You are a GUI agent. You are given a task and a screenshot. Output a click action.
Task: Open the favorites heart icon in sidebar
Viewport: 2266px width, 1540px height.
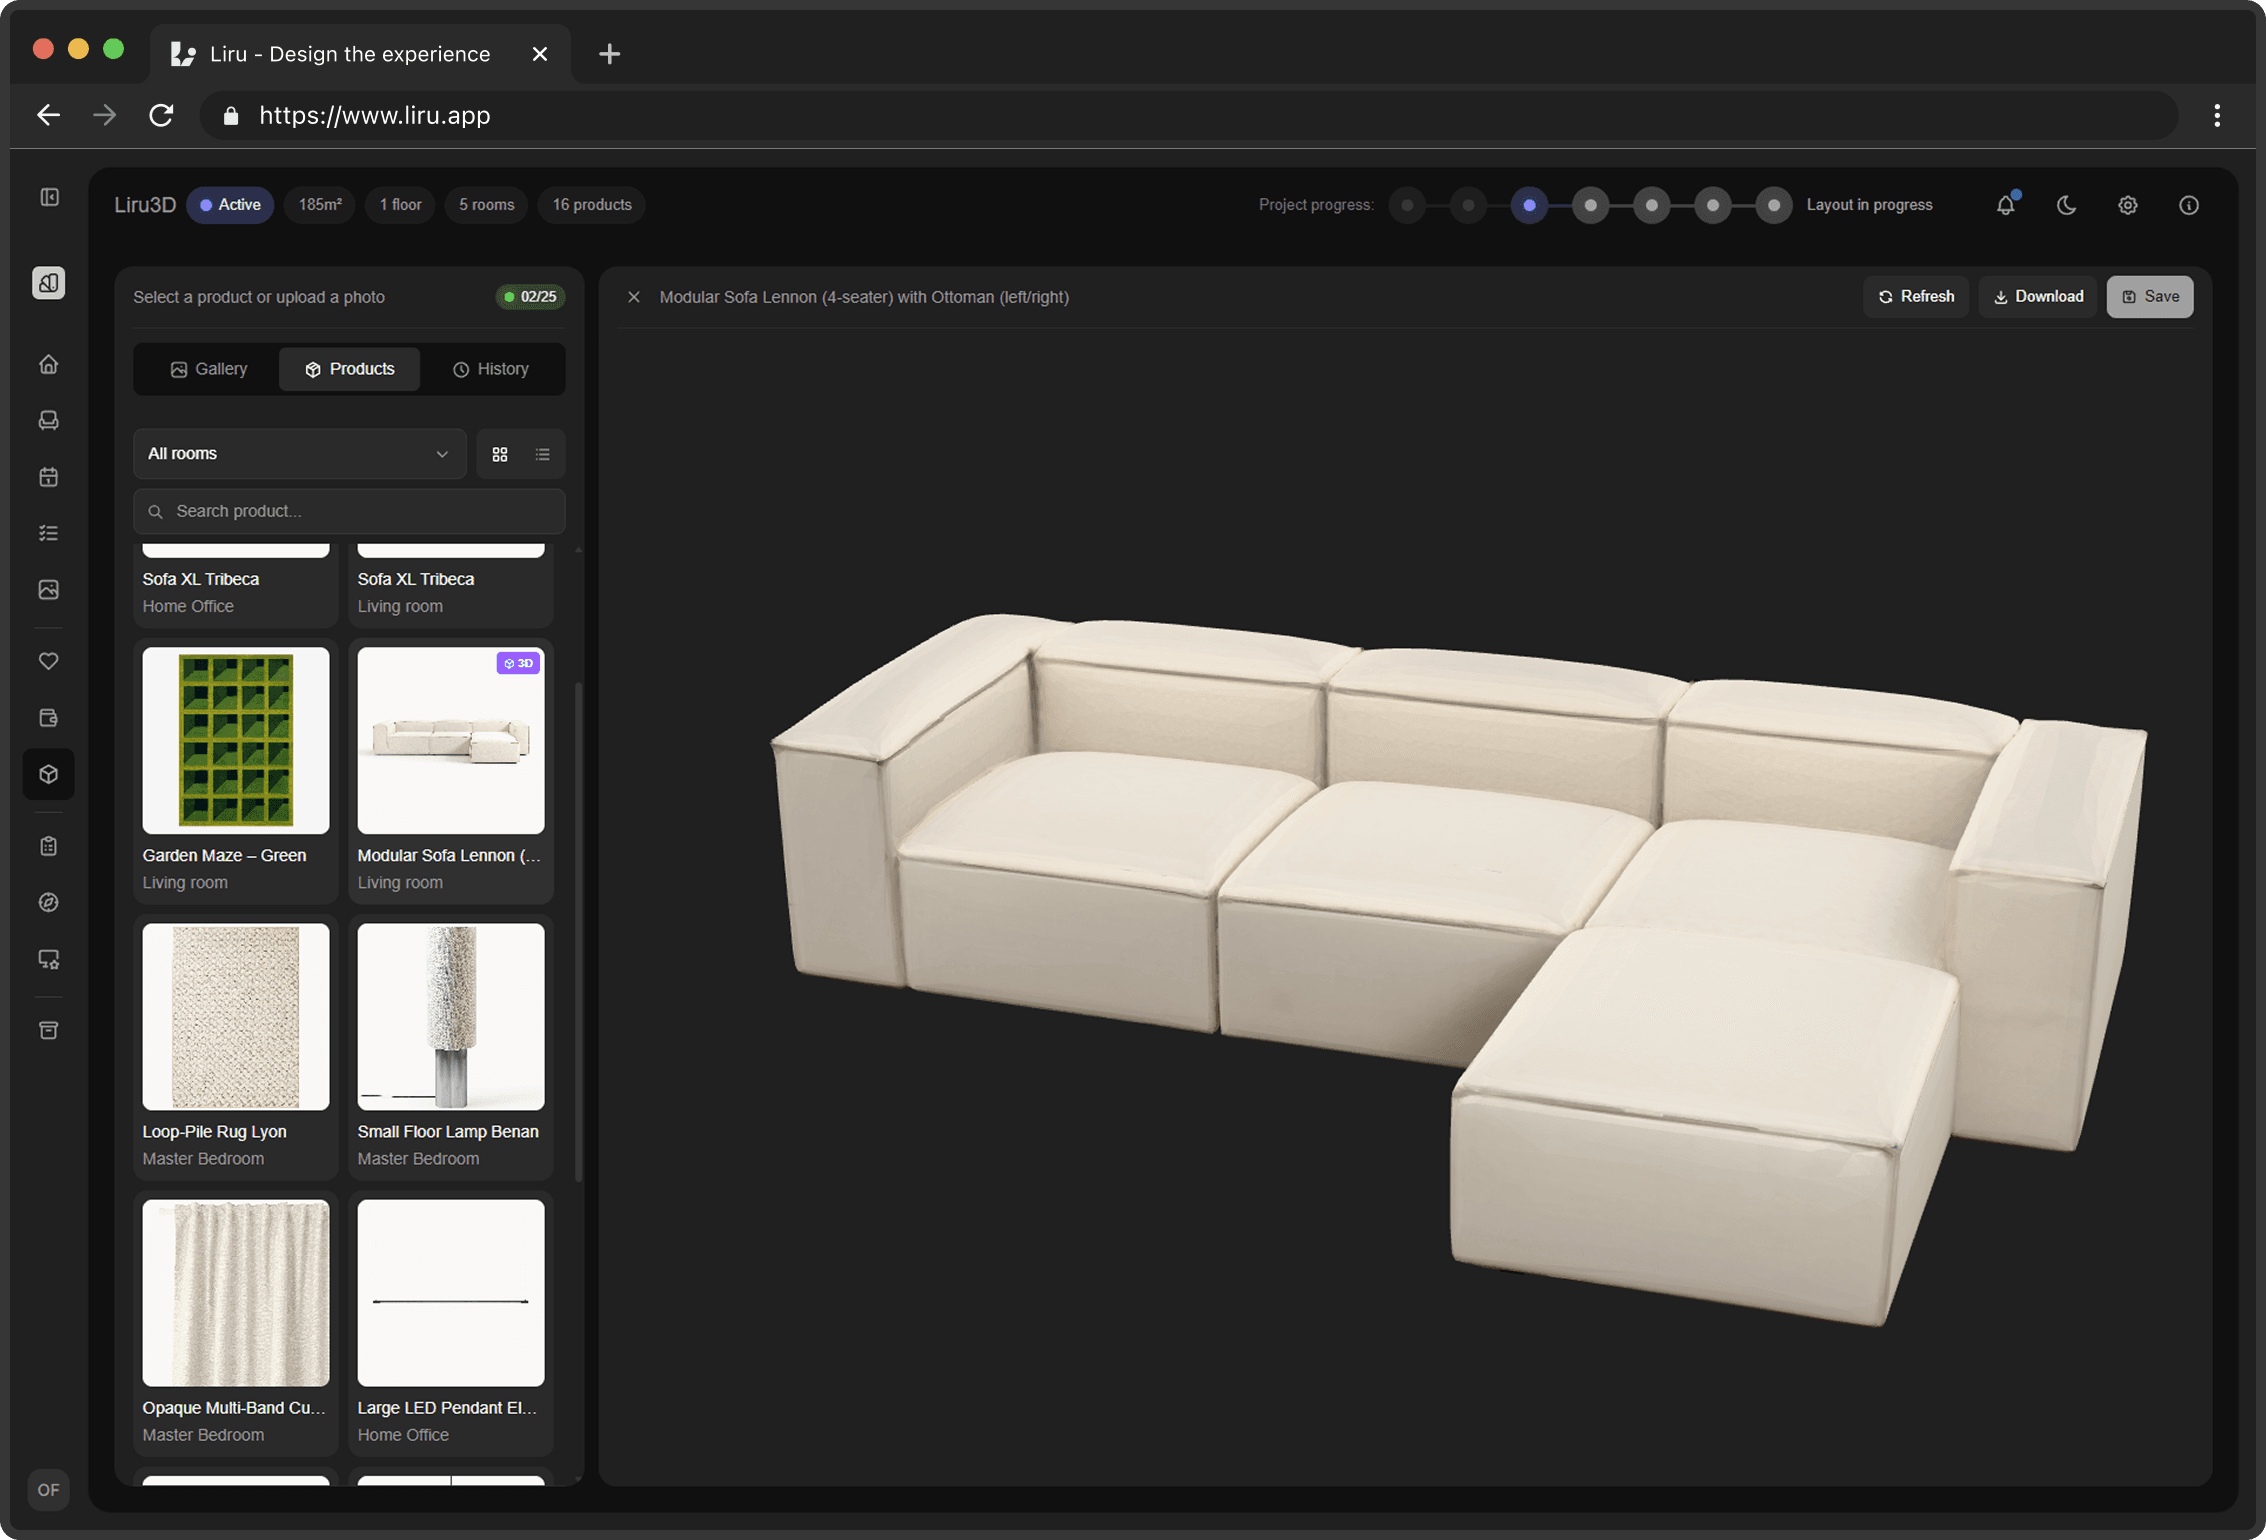coord(48,661)
